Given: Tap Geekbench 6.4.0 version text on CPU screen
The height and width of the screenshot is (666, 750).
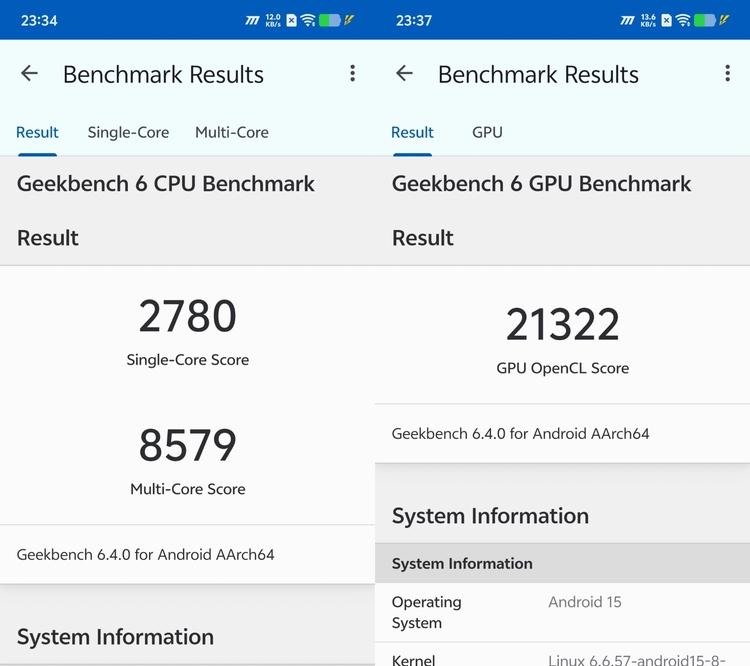Looking at the screenshot, I should point(145,555).
